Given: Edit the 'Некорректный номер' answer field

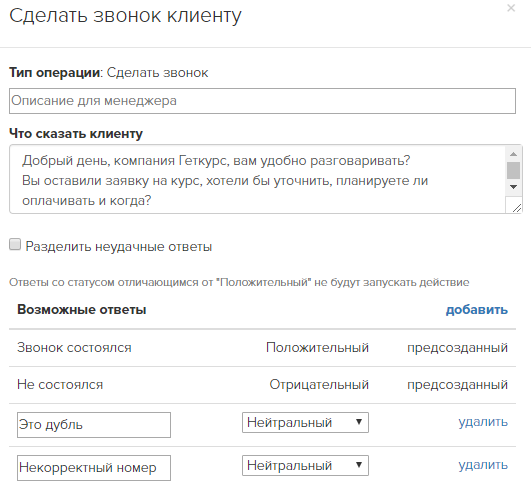Looking at the screenshot, I should click(94, 468).
